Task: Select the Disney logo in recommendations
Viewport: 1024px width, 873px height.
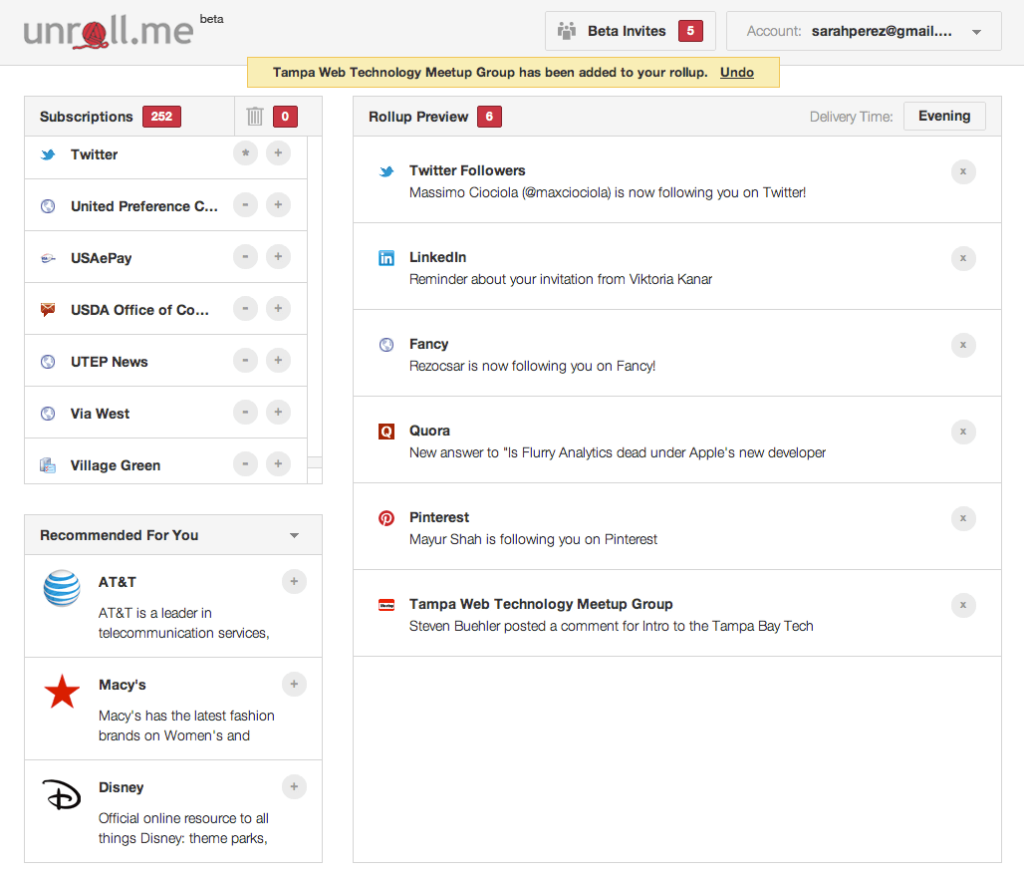Action: (61, 795)
